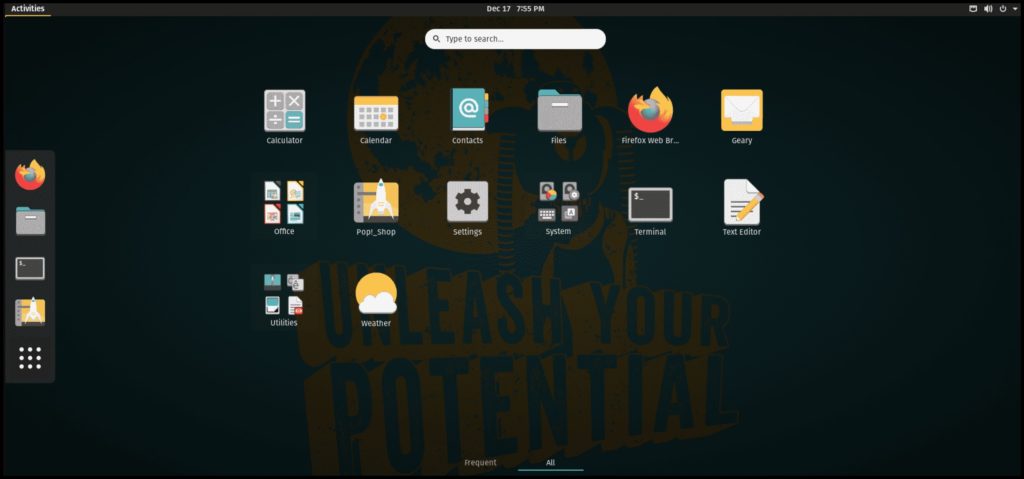Click the volume icon in top bar
The width and height of the screenshot is (1024, 479).
[988, 8]
